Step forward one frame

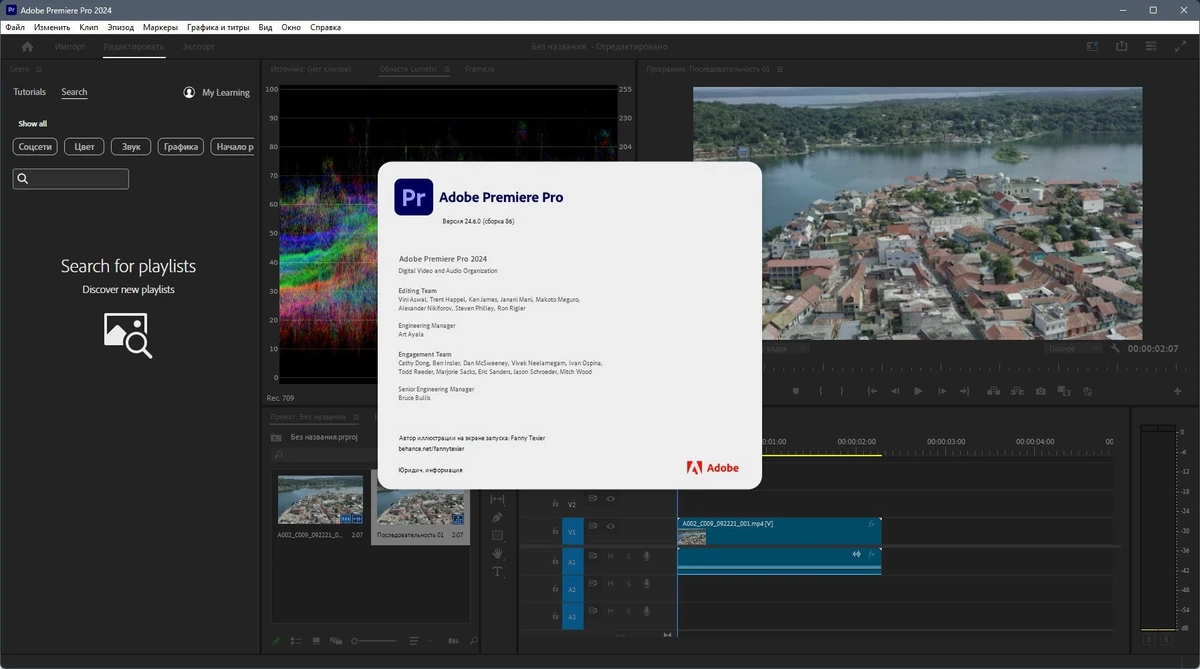tap(942, 391)
